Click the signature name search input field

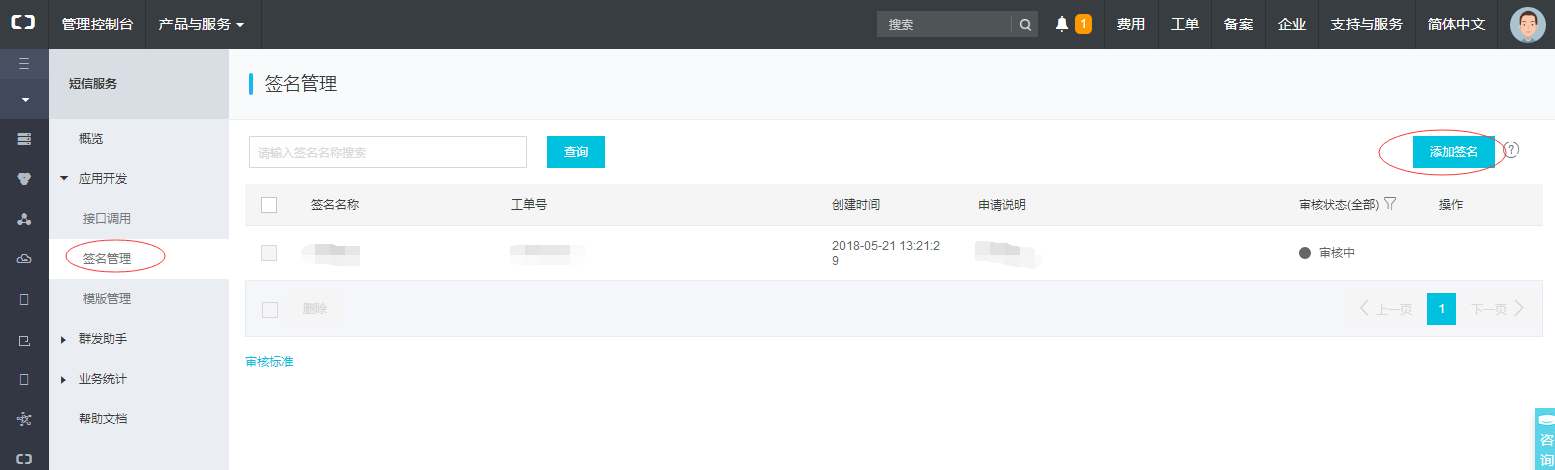click(x=388, y=152)
